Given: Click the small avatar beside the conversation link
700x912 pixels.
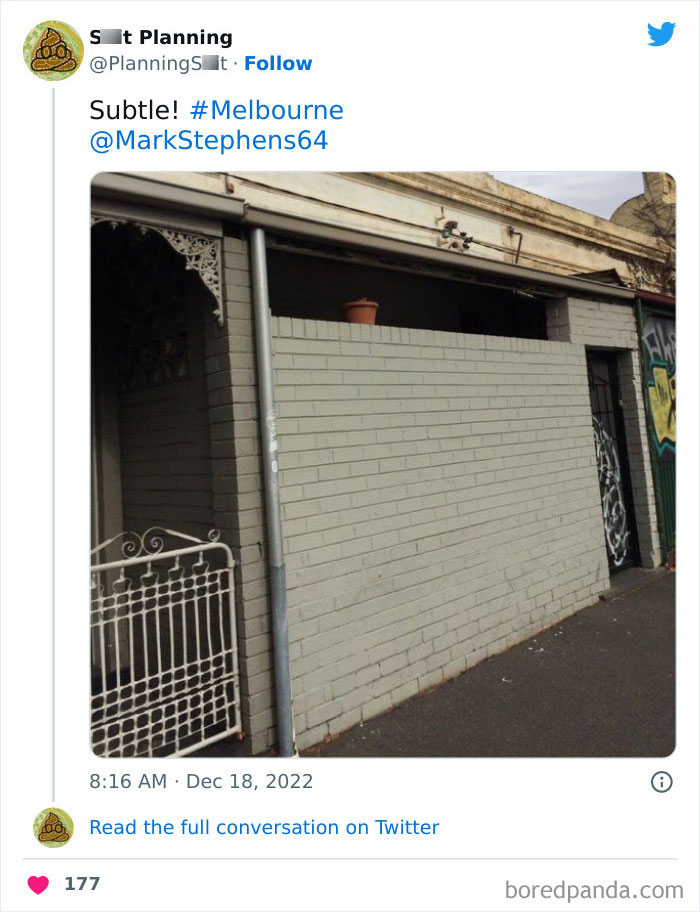Looking at the screenshot, I should 53,827.
